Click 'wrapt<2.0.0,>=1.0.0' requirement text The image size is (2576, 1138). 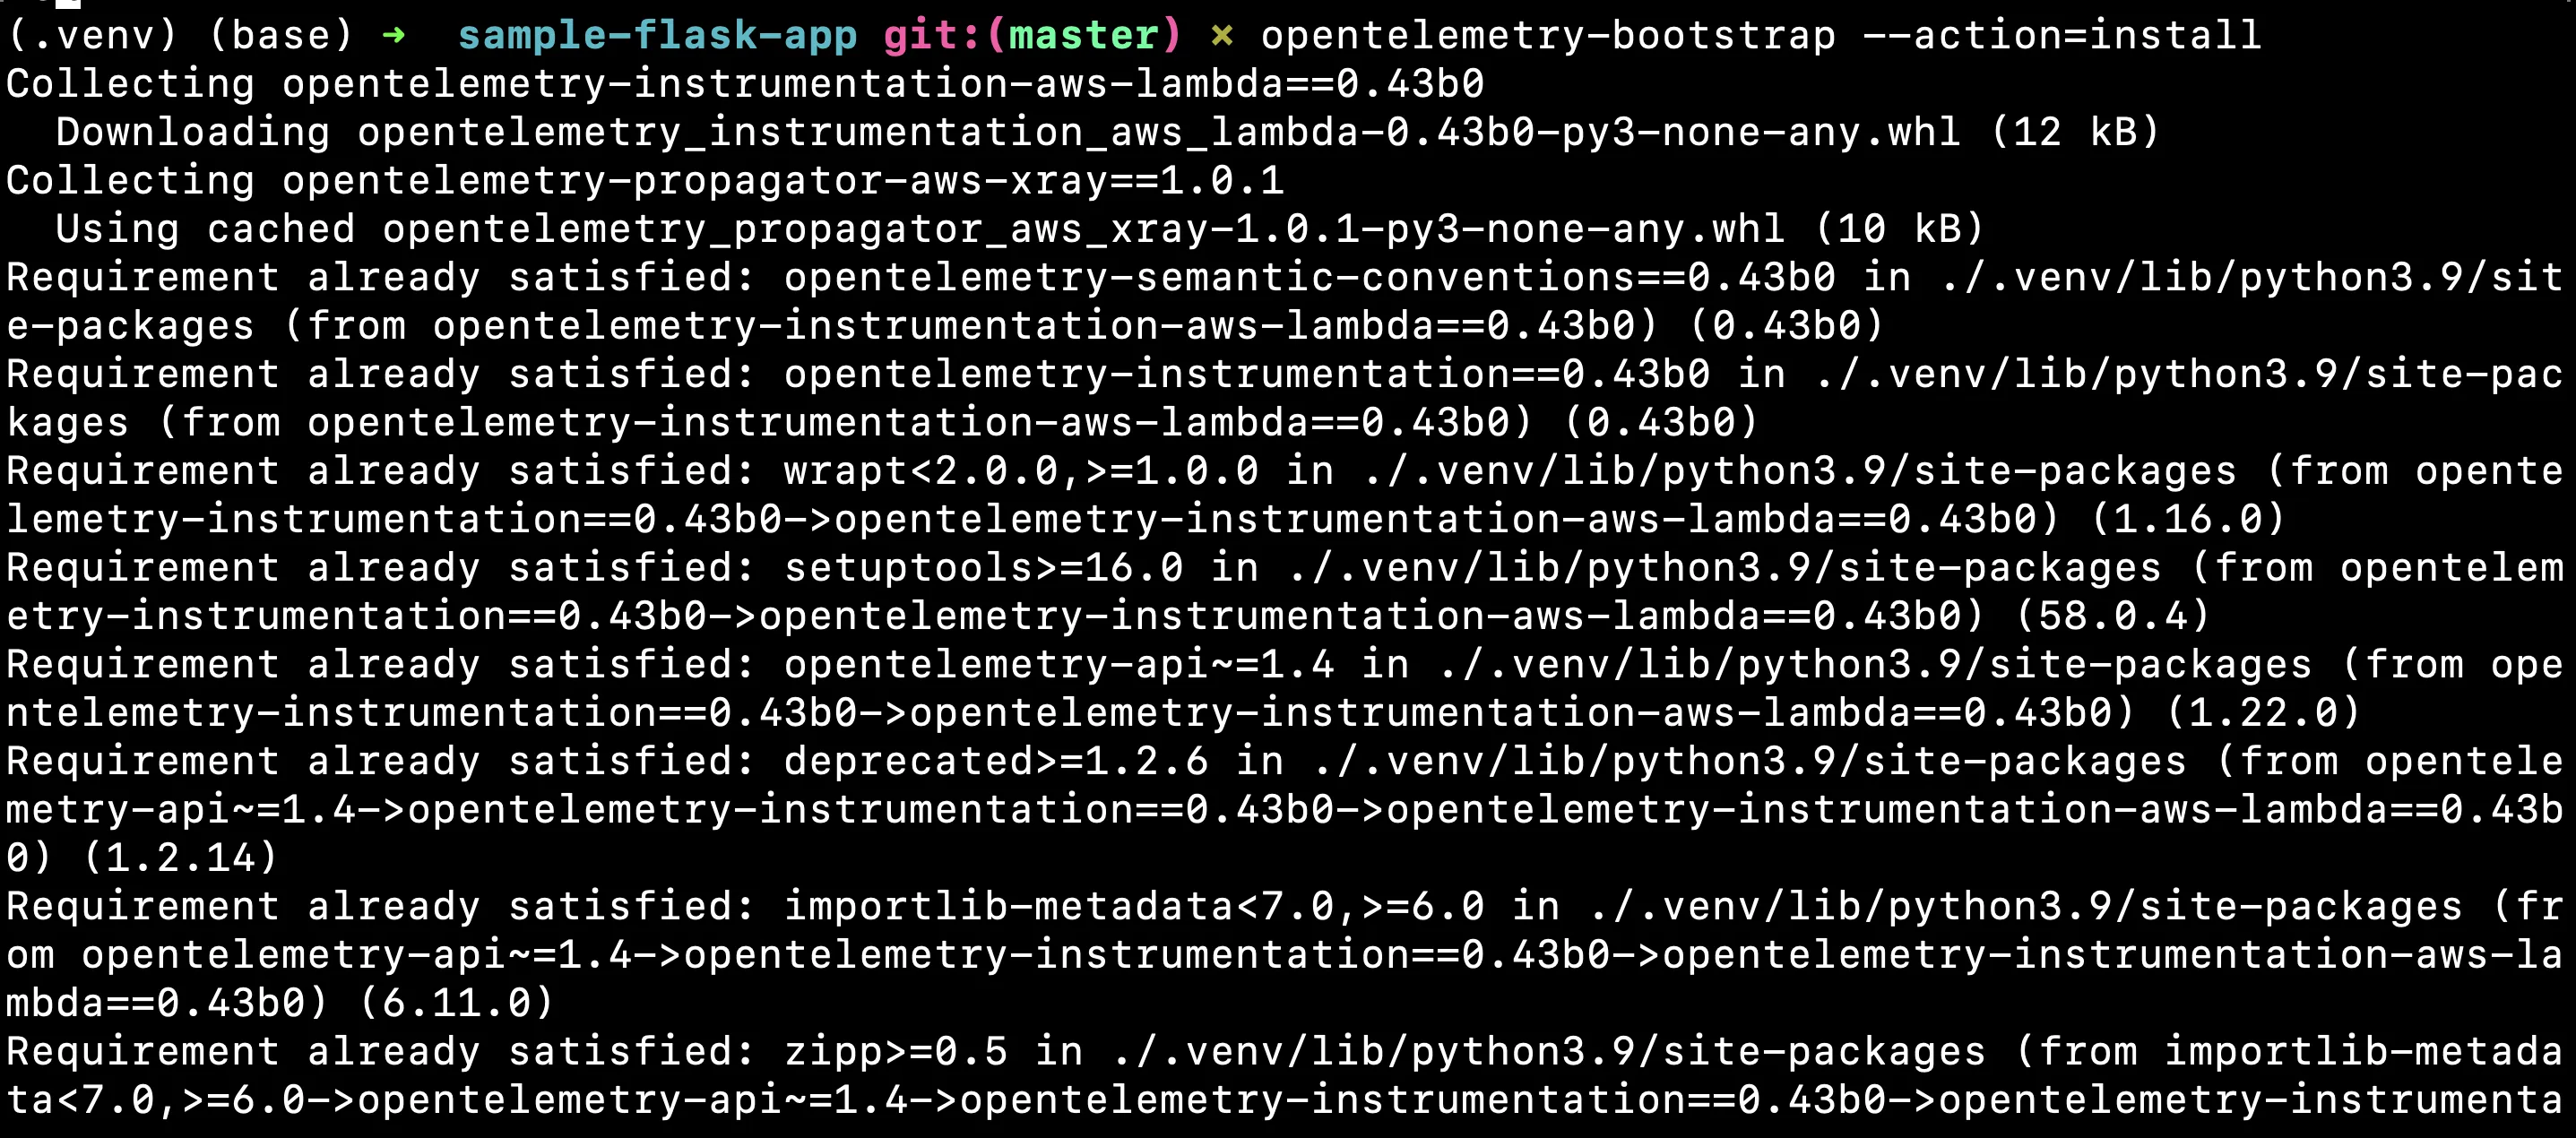click(1021, 471)
